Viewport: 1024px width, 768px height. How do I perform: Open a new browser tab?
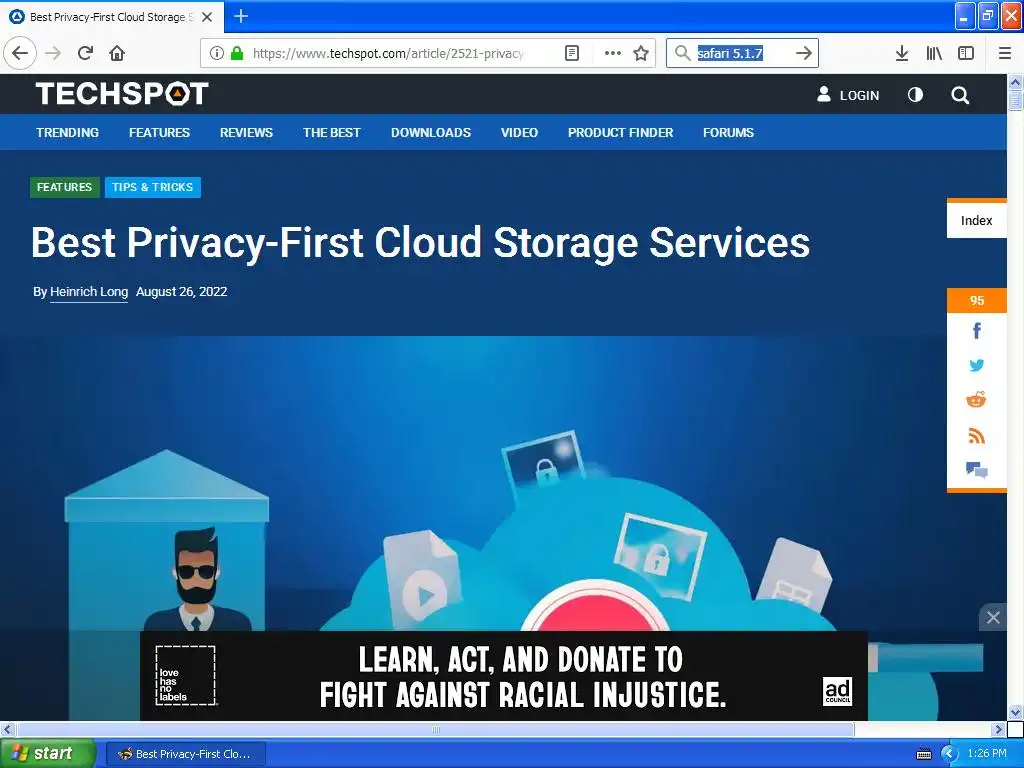click(241, 16)
